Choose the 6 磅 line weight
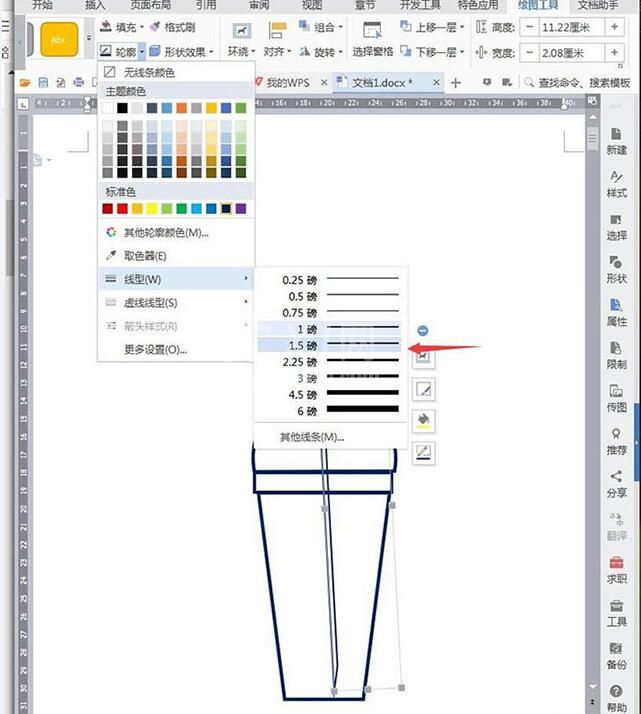The image size is (641, 714). 330,411
